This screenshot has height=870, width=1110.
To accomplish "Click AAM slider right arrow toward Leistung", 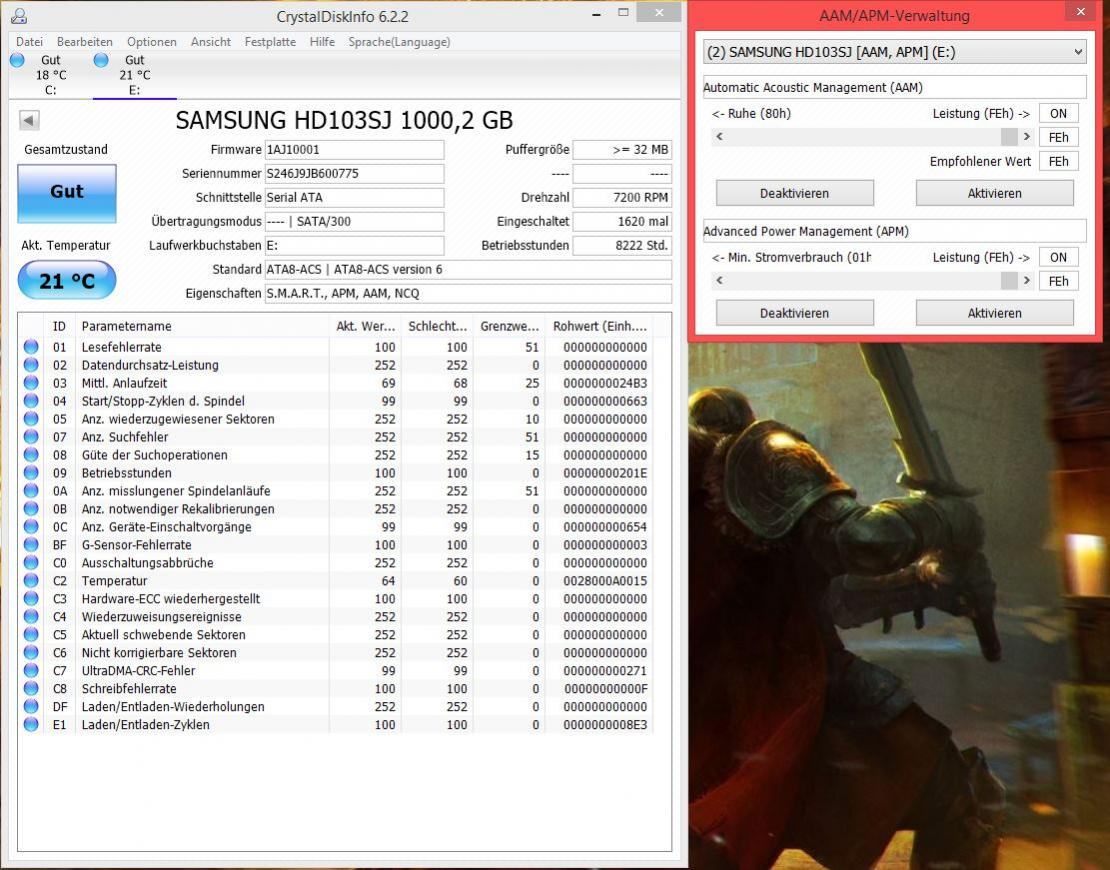I will pos(1026,137).
